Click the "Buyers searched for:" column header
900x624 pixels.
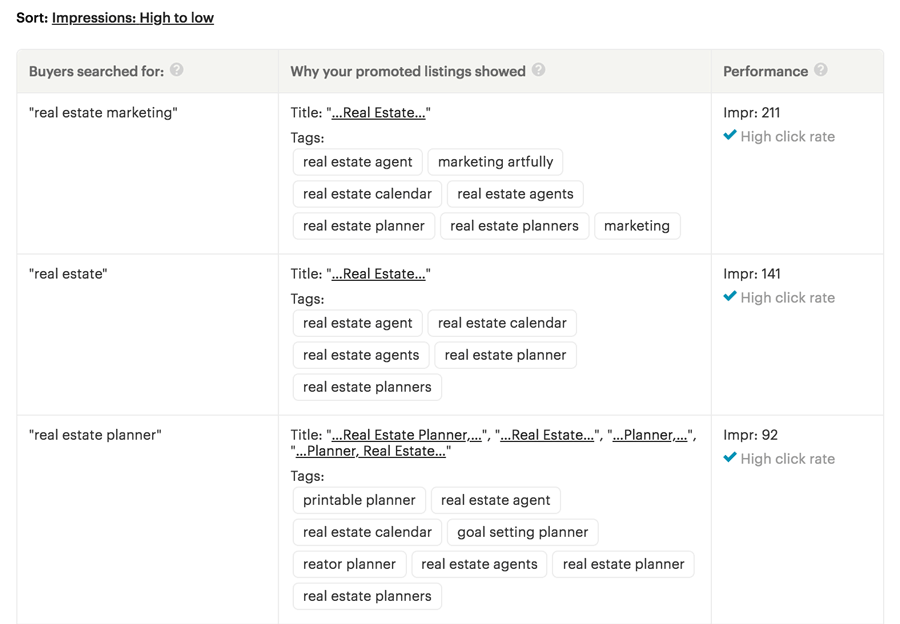(x=96, y=71)
